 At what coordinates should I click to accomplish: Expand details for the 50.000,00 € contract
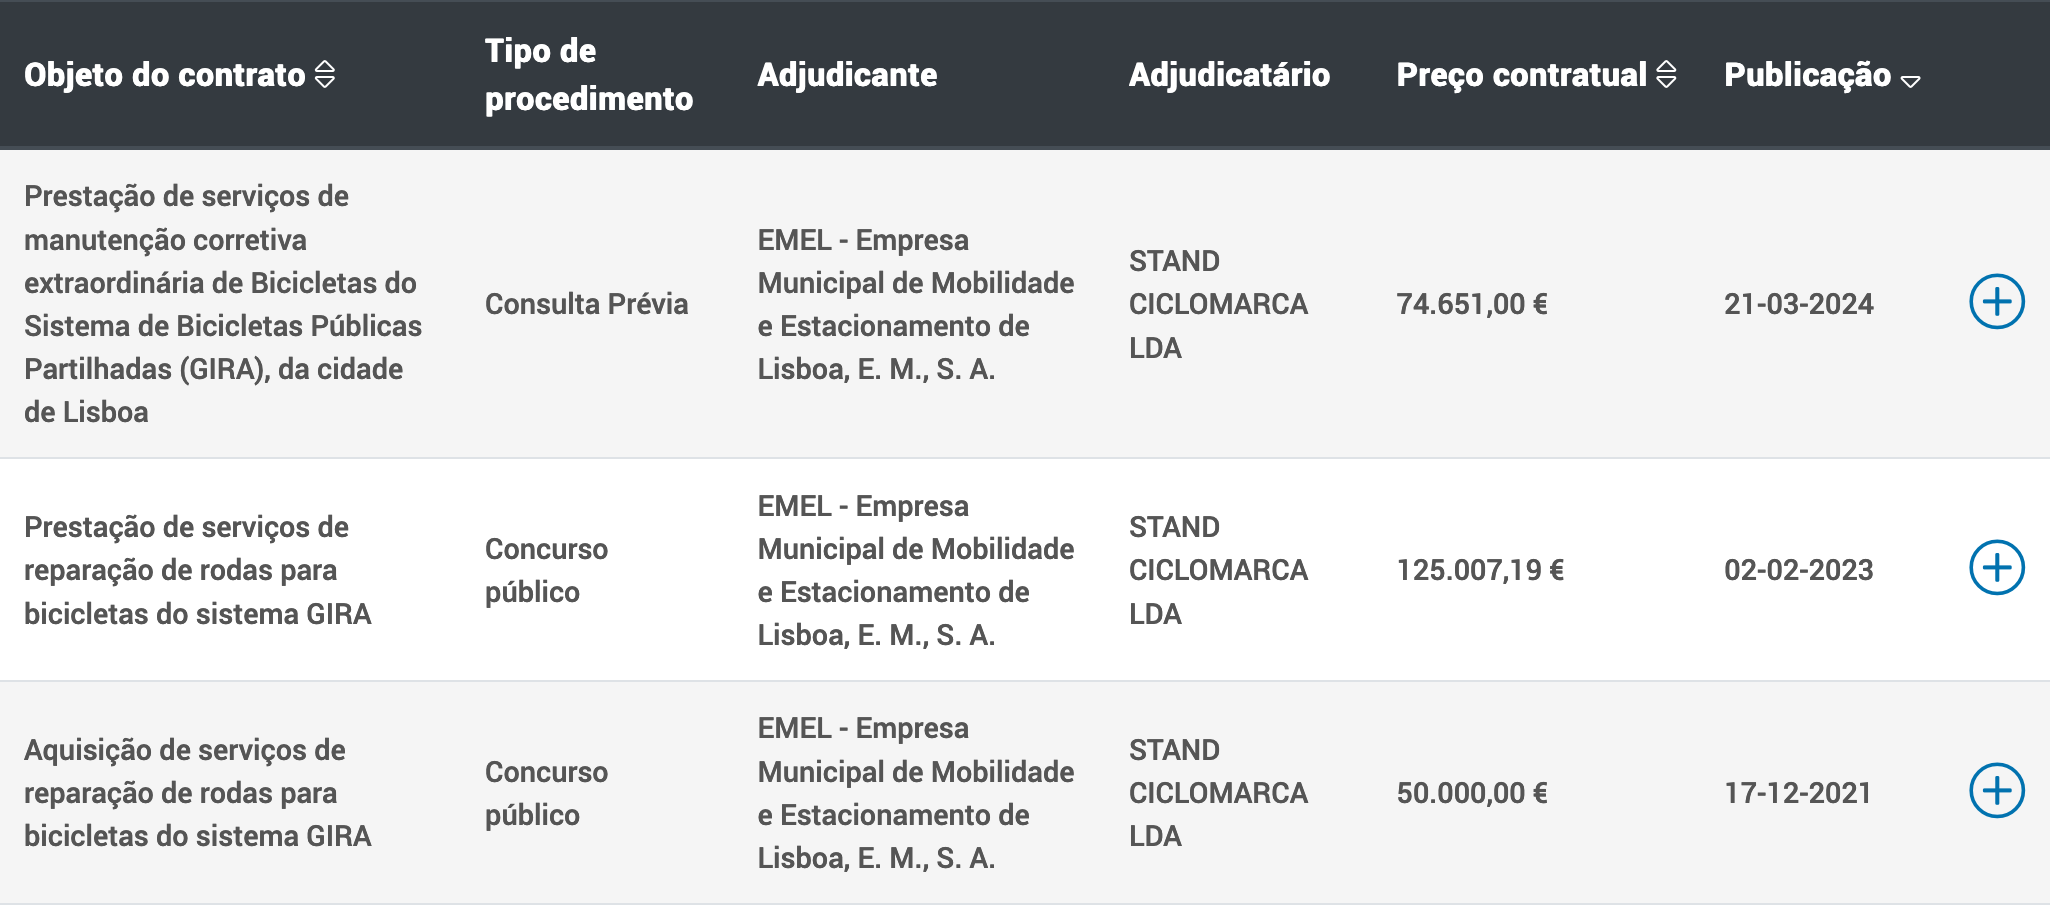click(x=1997, y=791)
